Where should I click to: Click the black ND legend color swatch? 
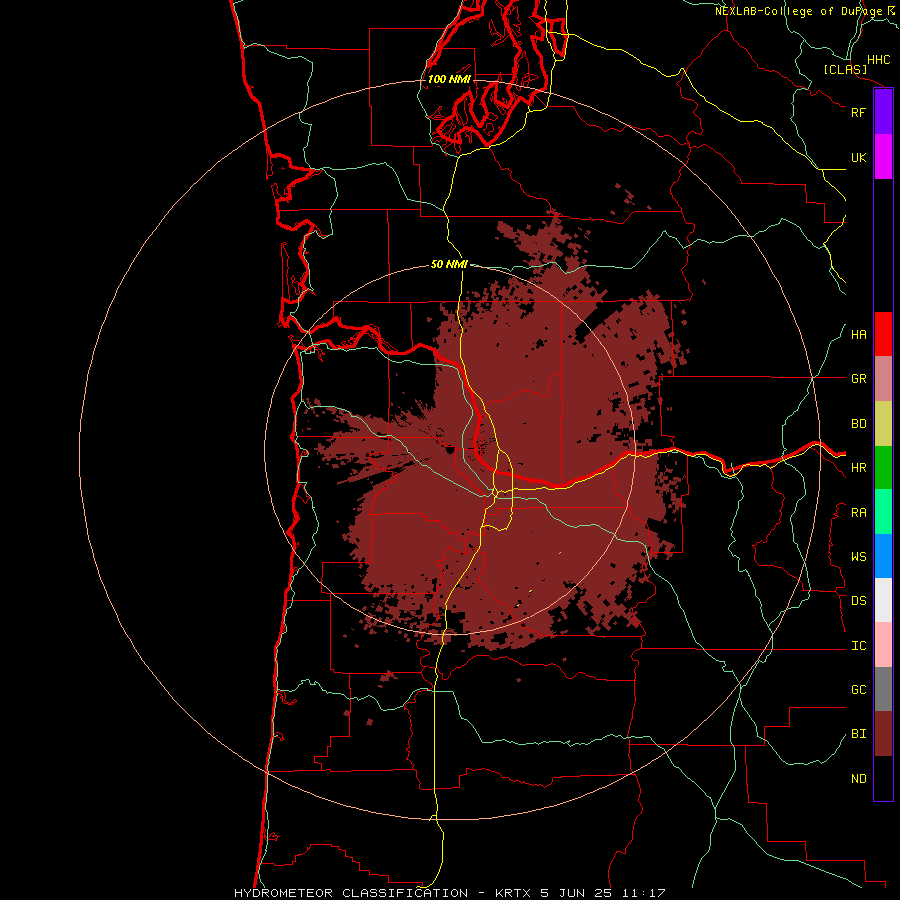coord(883,778)
